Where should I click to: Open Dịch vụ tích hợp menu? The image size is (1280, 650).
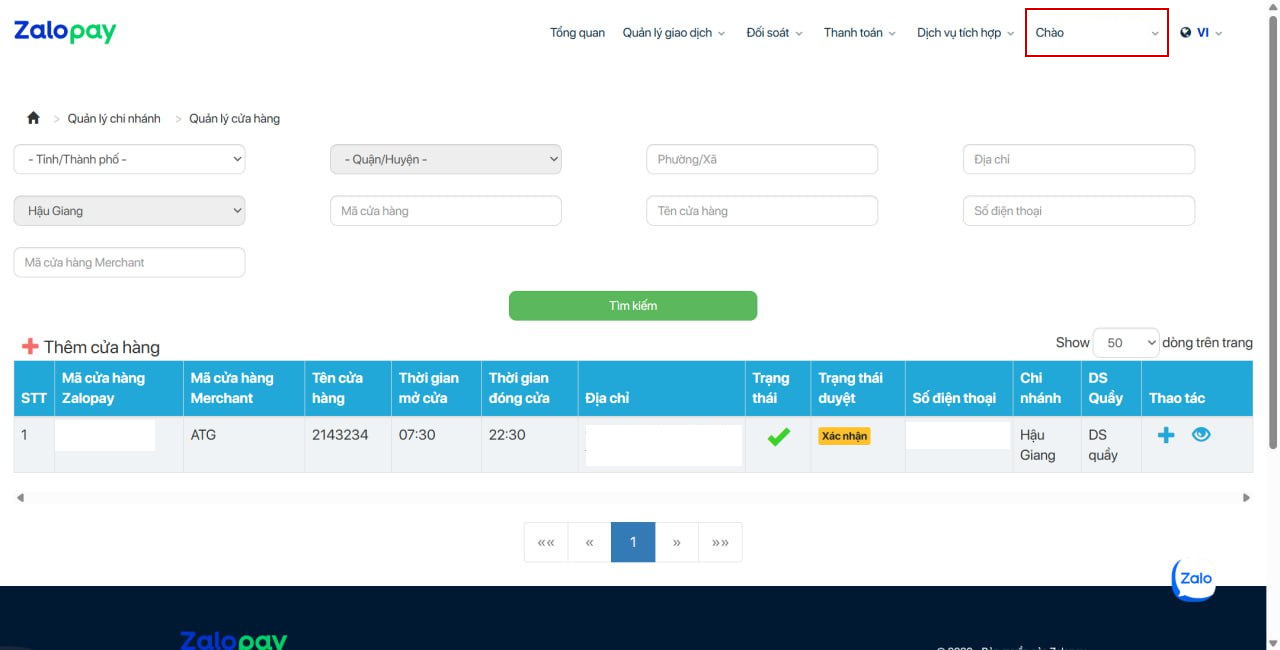point(966,33)
